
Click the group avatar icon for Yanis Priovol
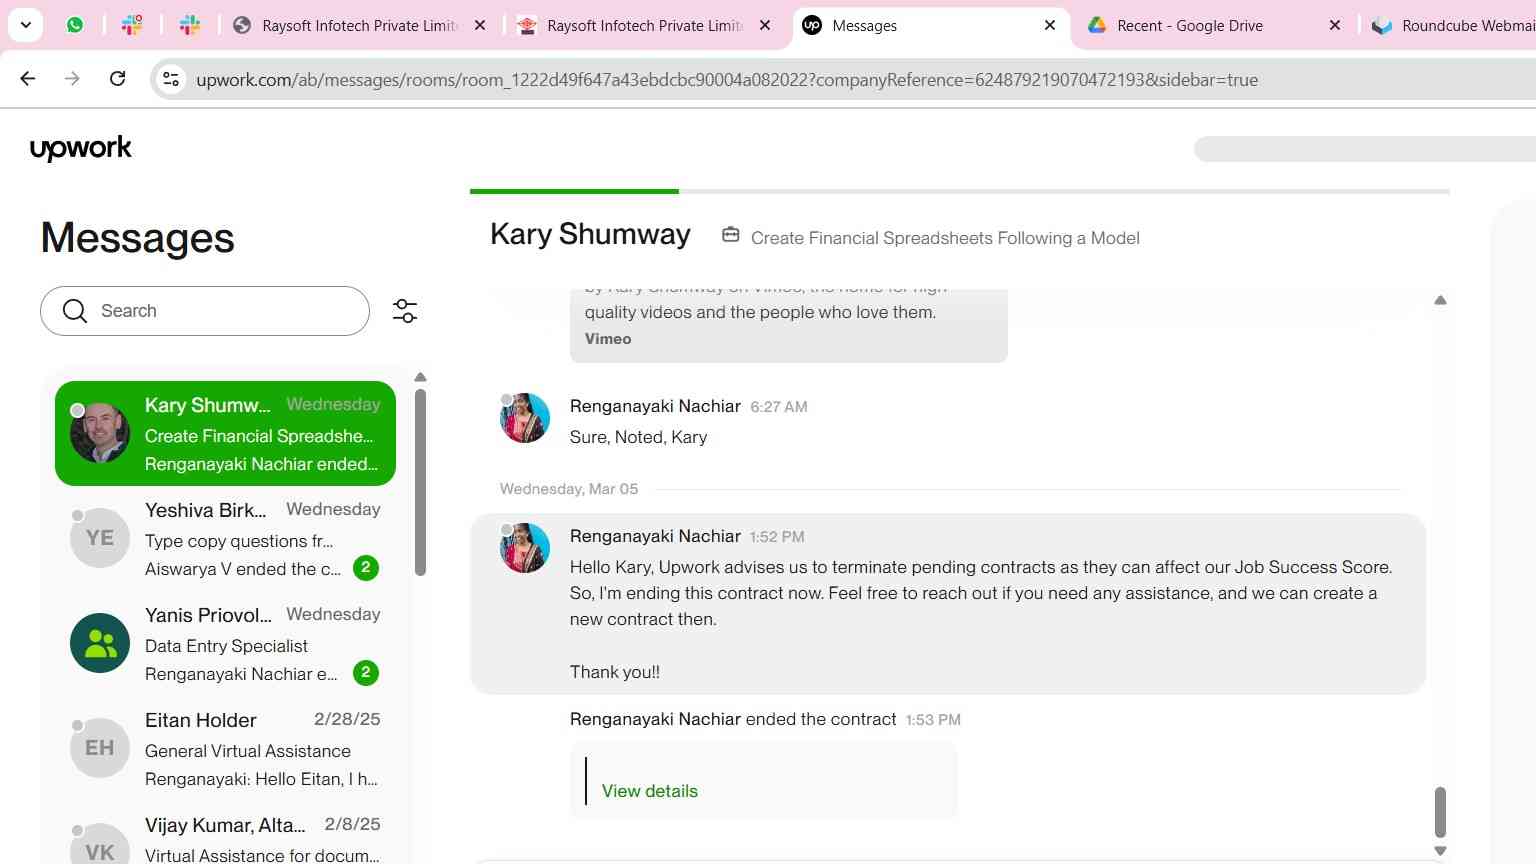click(100, 643)
